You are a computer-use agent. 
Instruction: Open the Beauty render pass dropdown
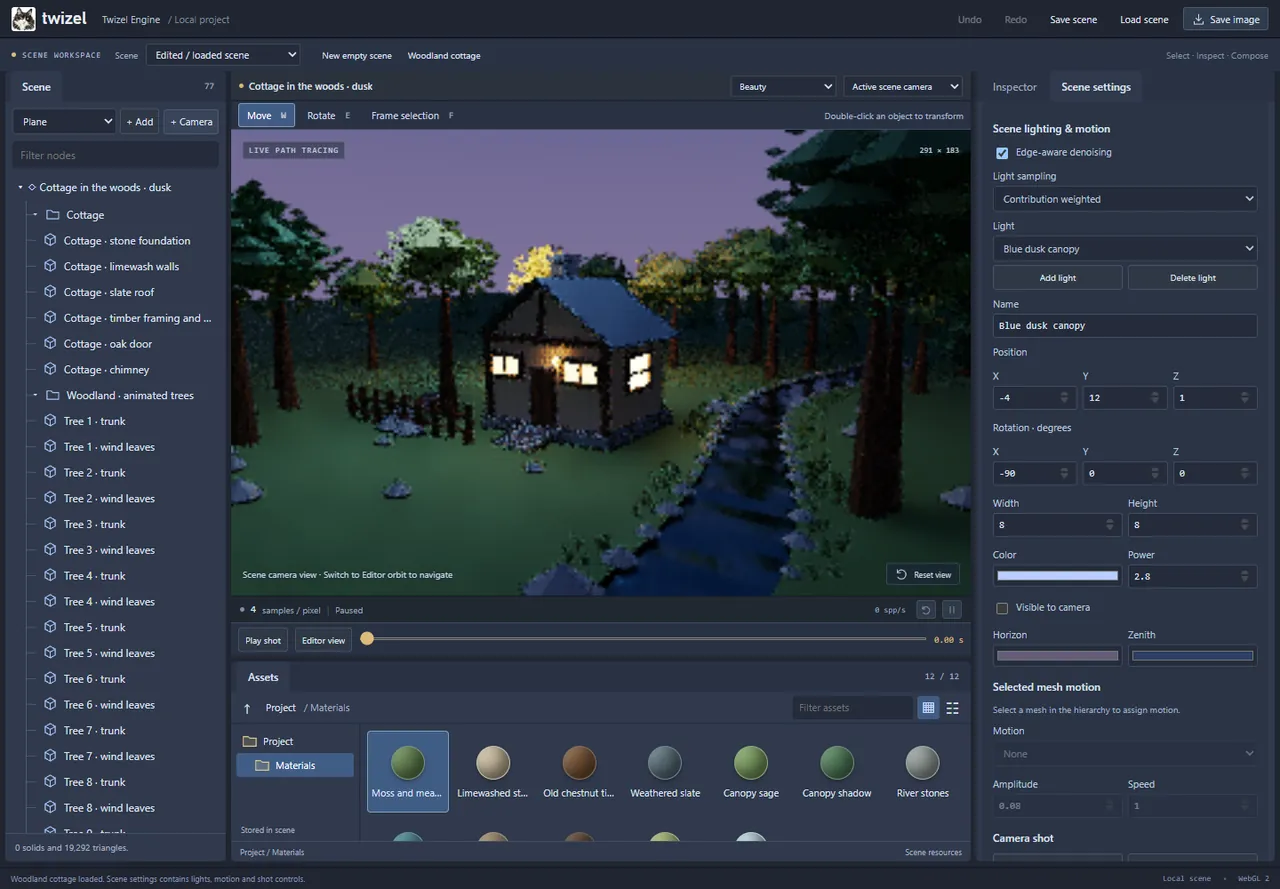point(783,87)
